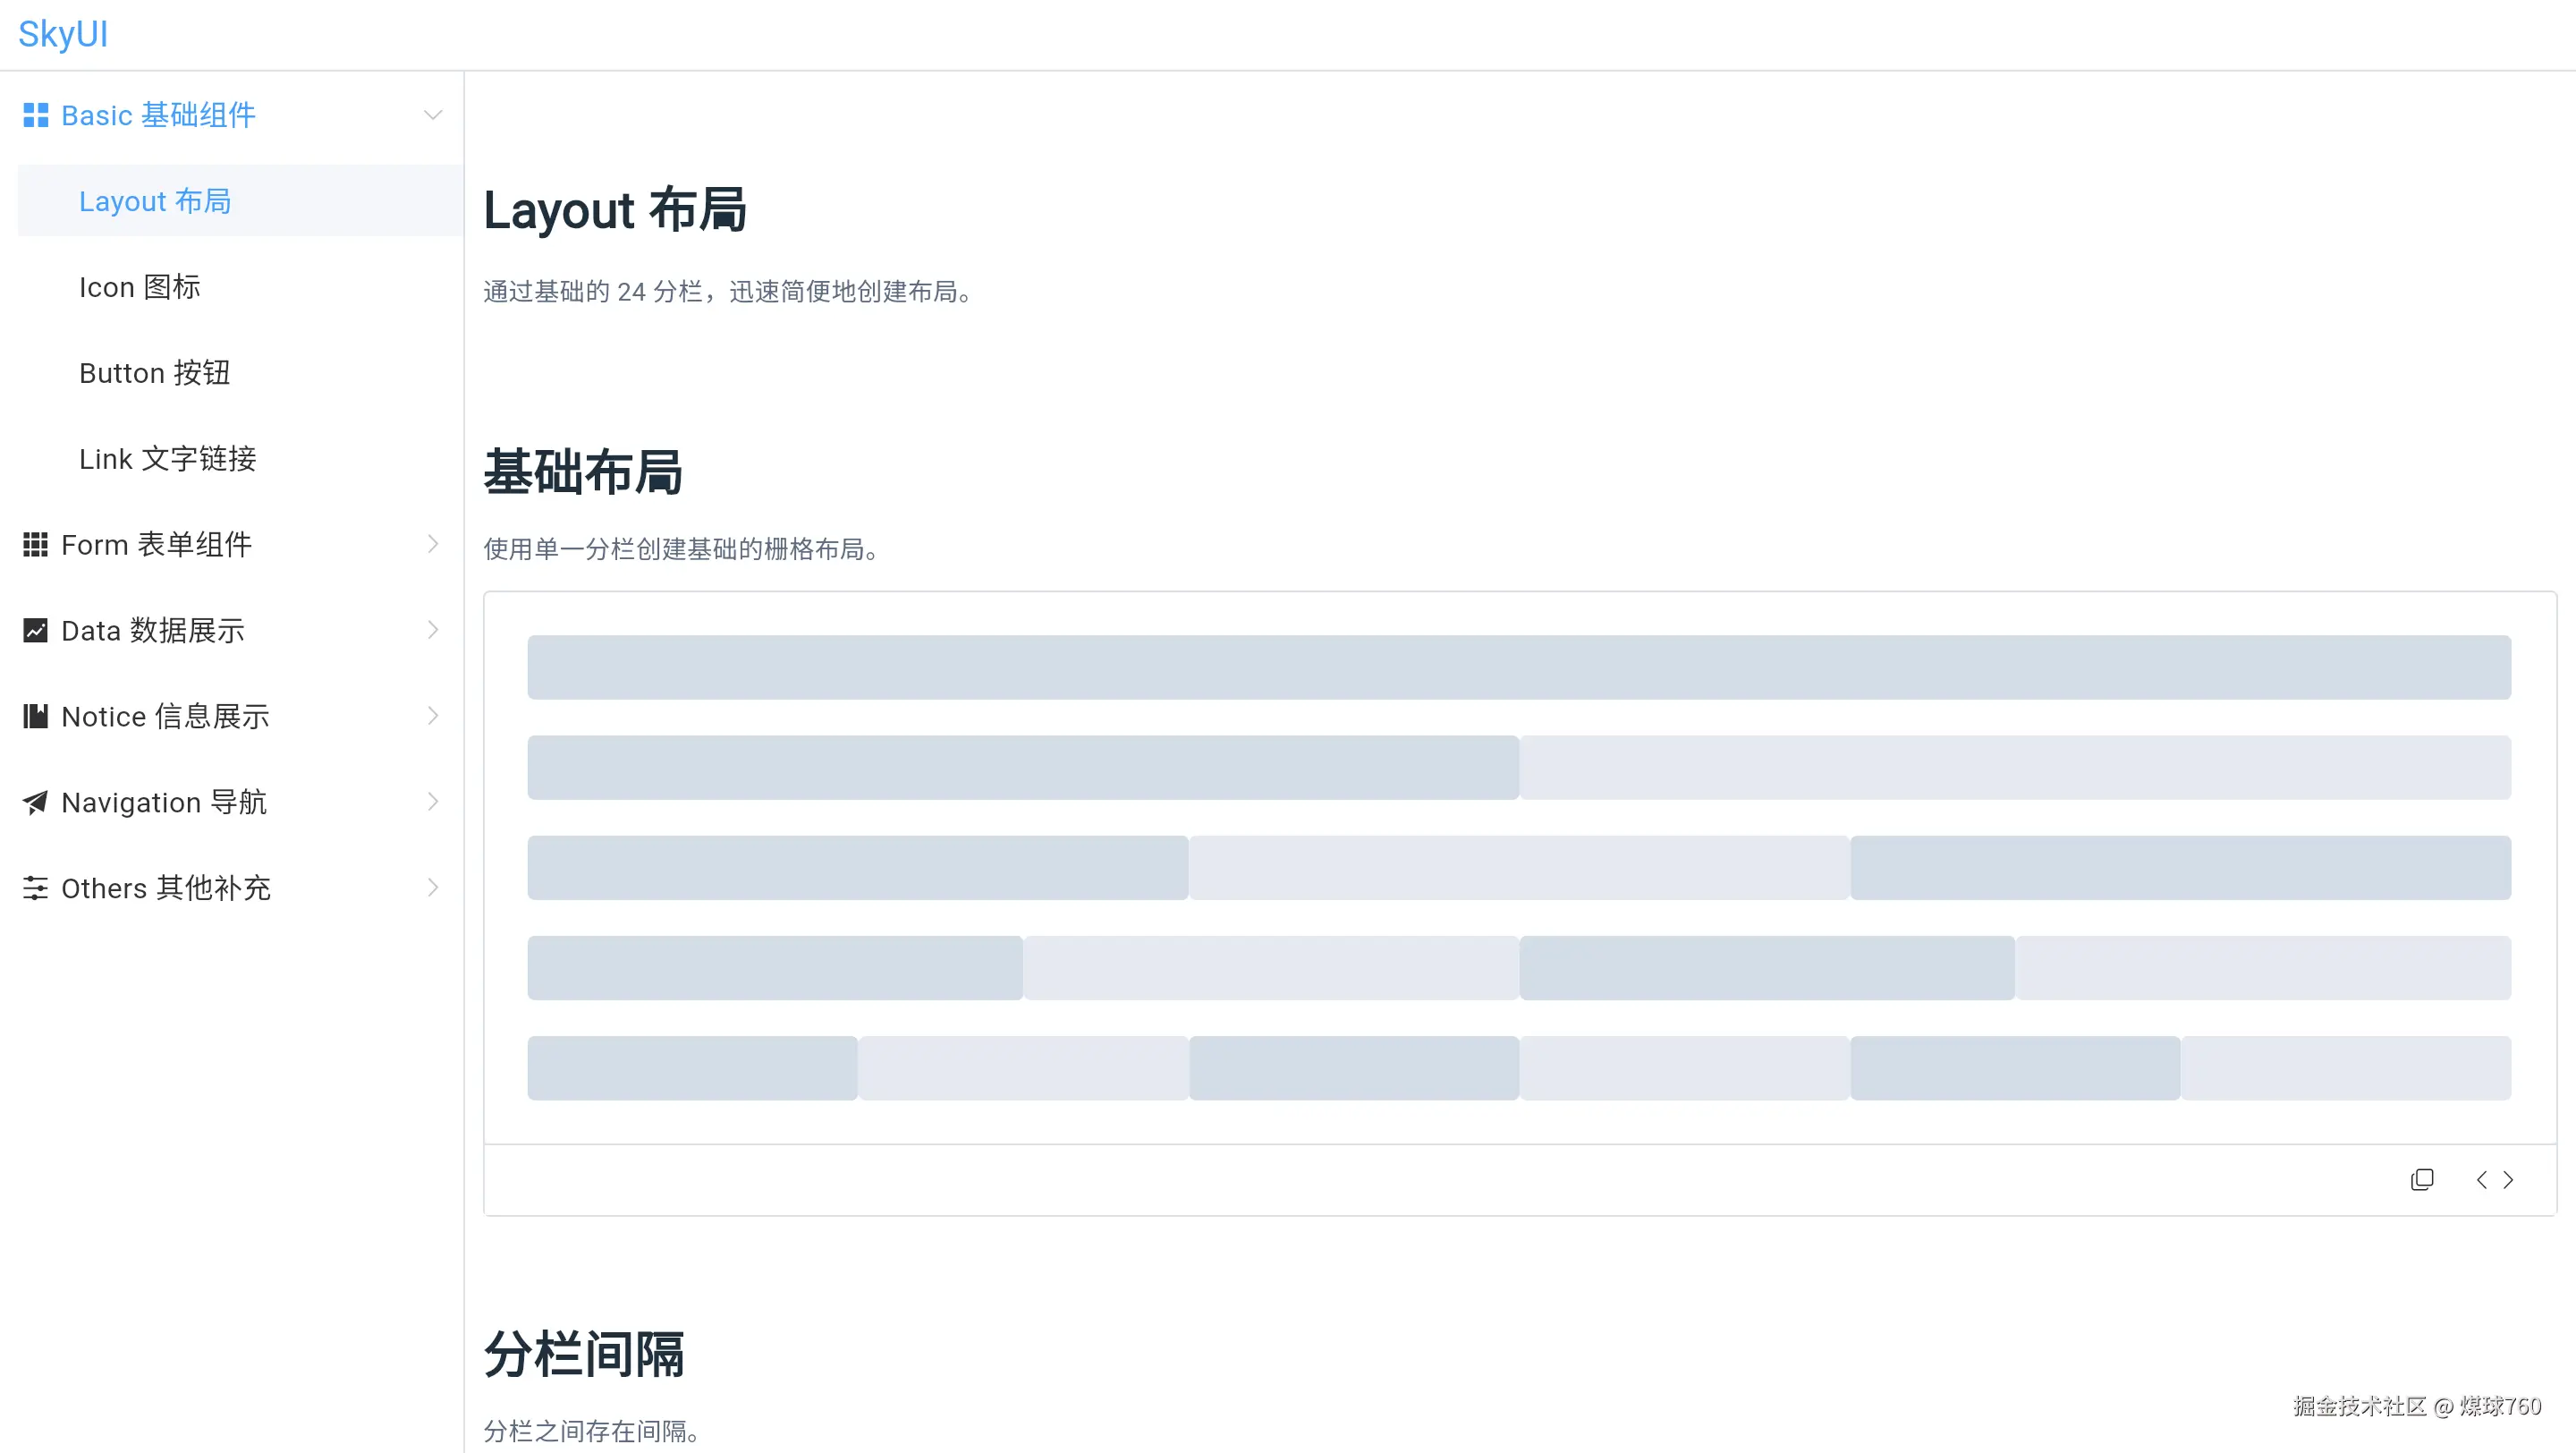Expand the Notice 信息展示 chevron
This screenshot has width=2576, height=1453.
click(432, 716)
